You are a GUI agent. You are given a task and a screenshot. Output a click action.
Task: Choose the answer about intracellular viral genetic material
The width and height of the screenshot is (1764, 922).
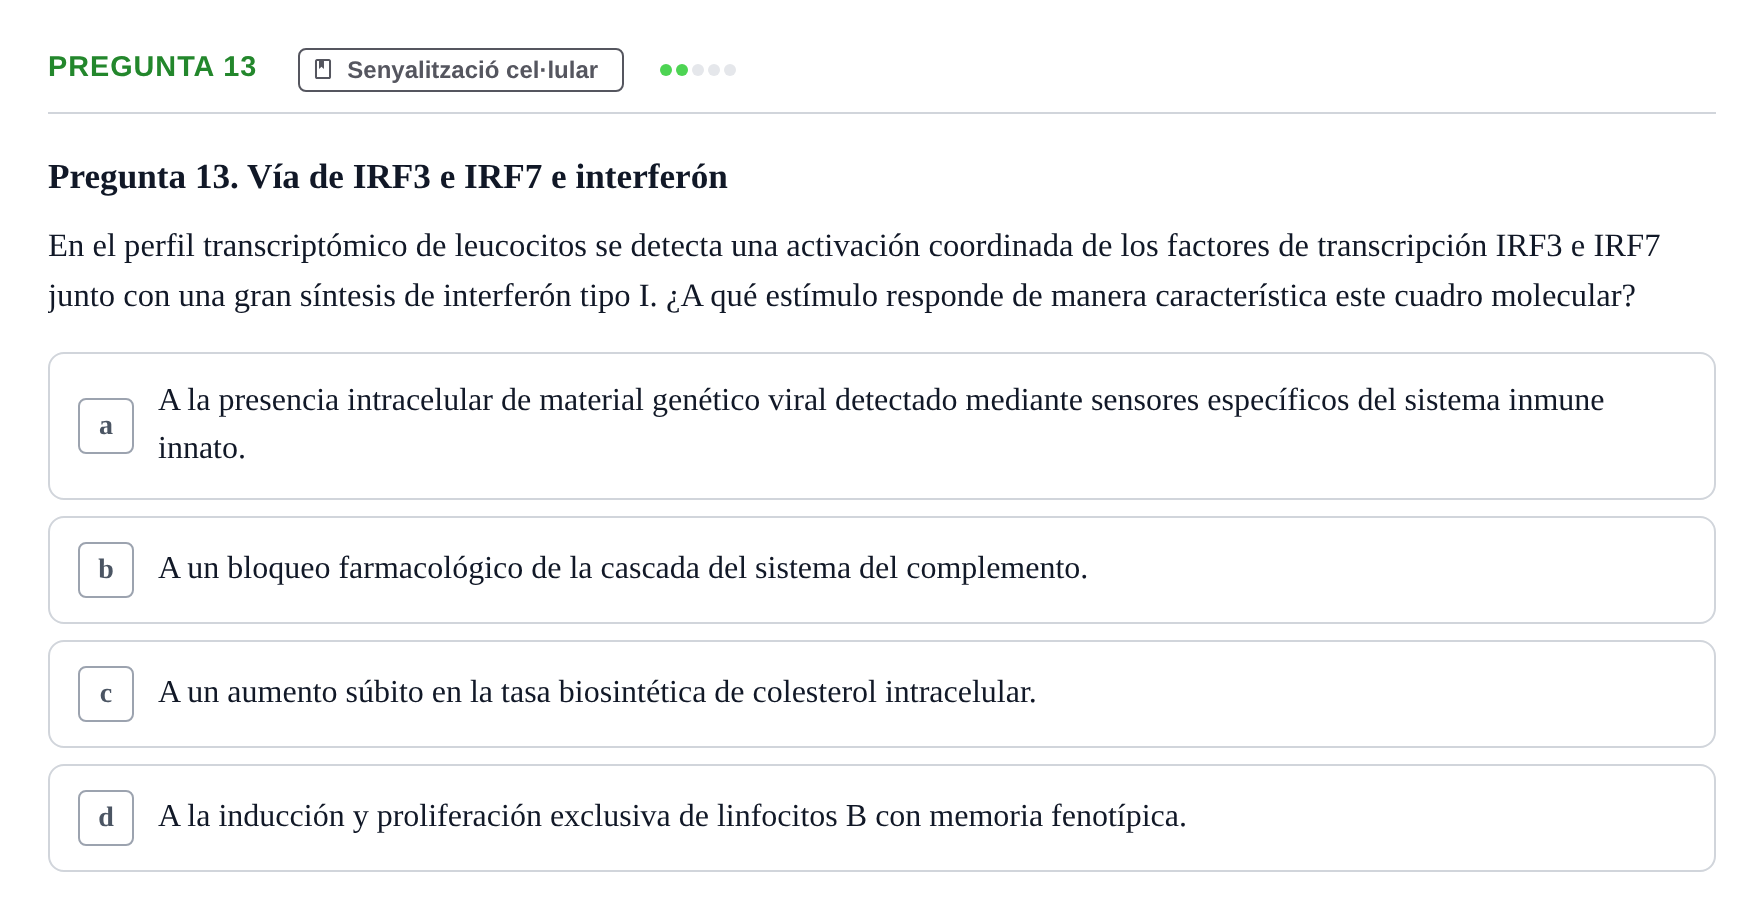[x=882, y=426]
